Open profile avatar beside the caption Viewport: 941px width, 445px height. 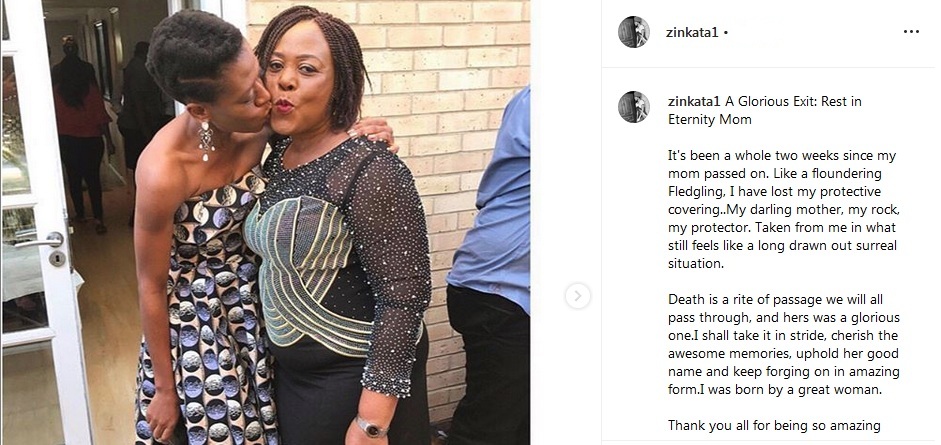click(x=634, y=107)
